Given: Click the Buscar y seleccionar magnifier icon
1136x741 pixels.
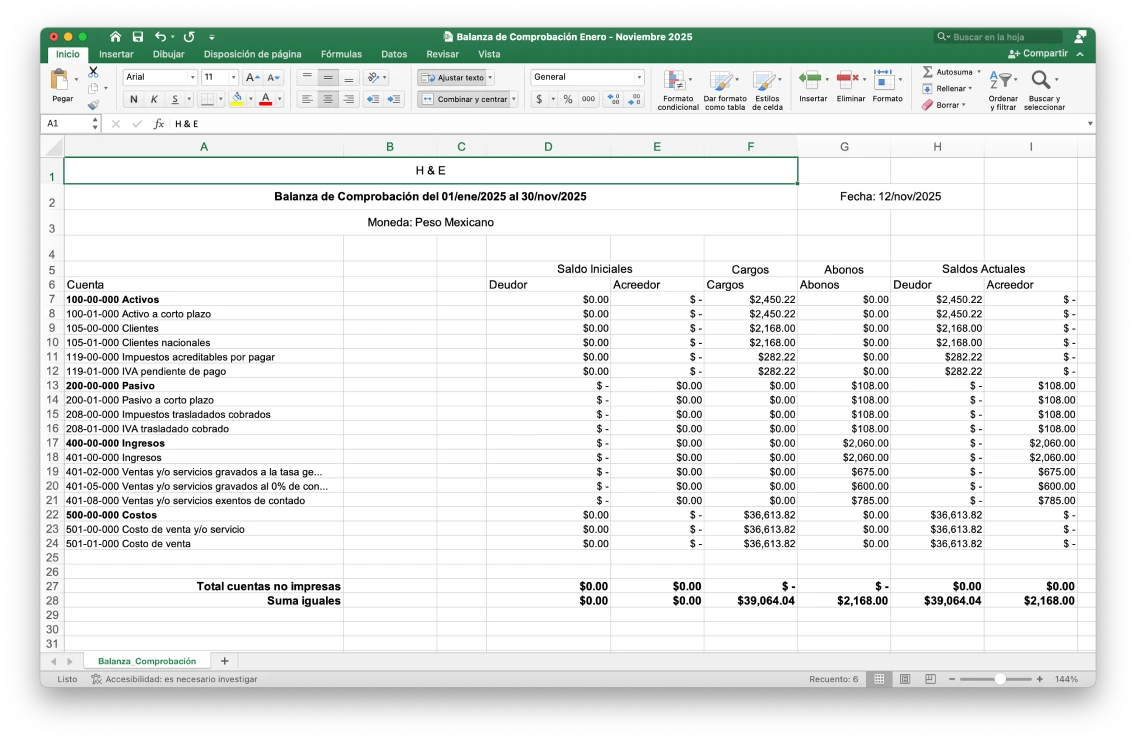Looking at the screenshot, I should click(x=1043, y=80).
